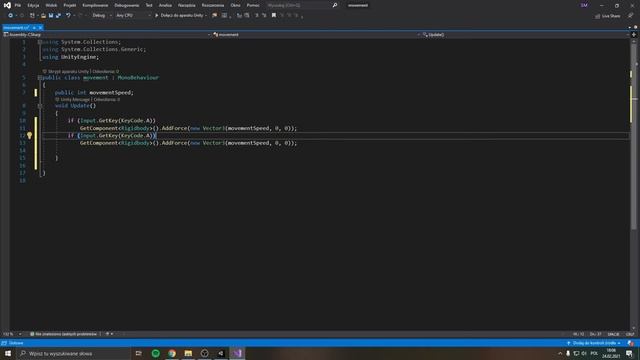
Task: Click the 'Gotowe' status bar text
Action: pyautogui.click(x=16, y=343)
